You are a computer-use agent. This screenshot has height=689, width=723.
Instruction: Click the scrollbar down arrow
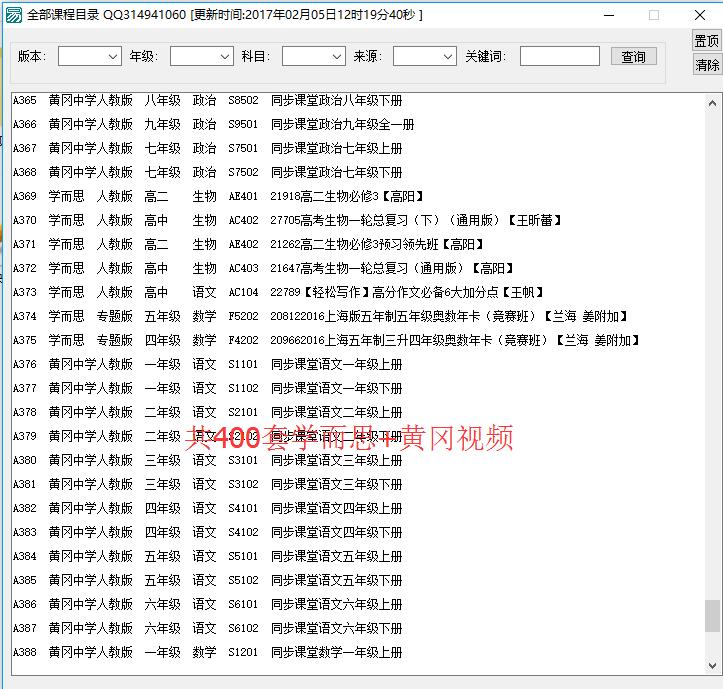tap(712, 665)
